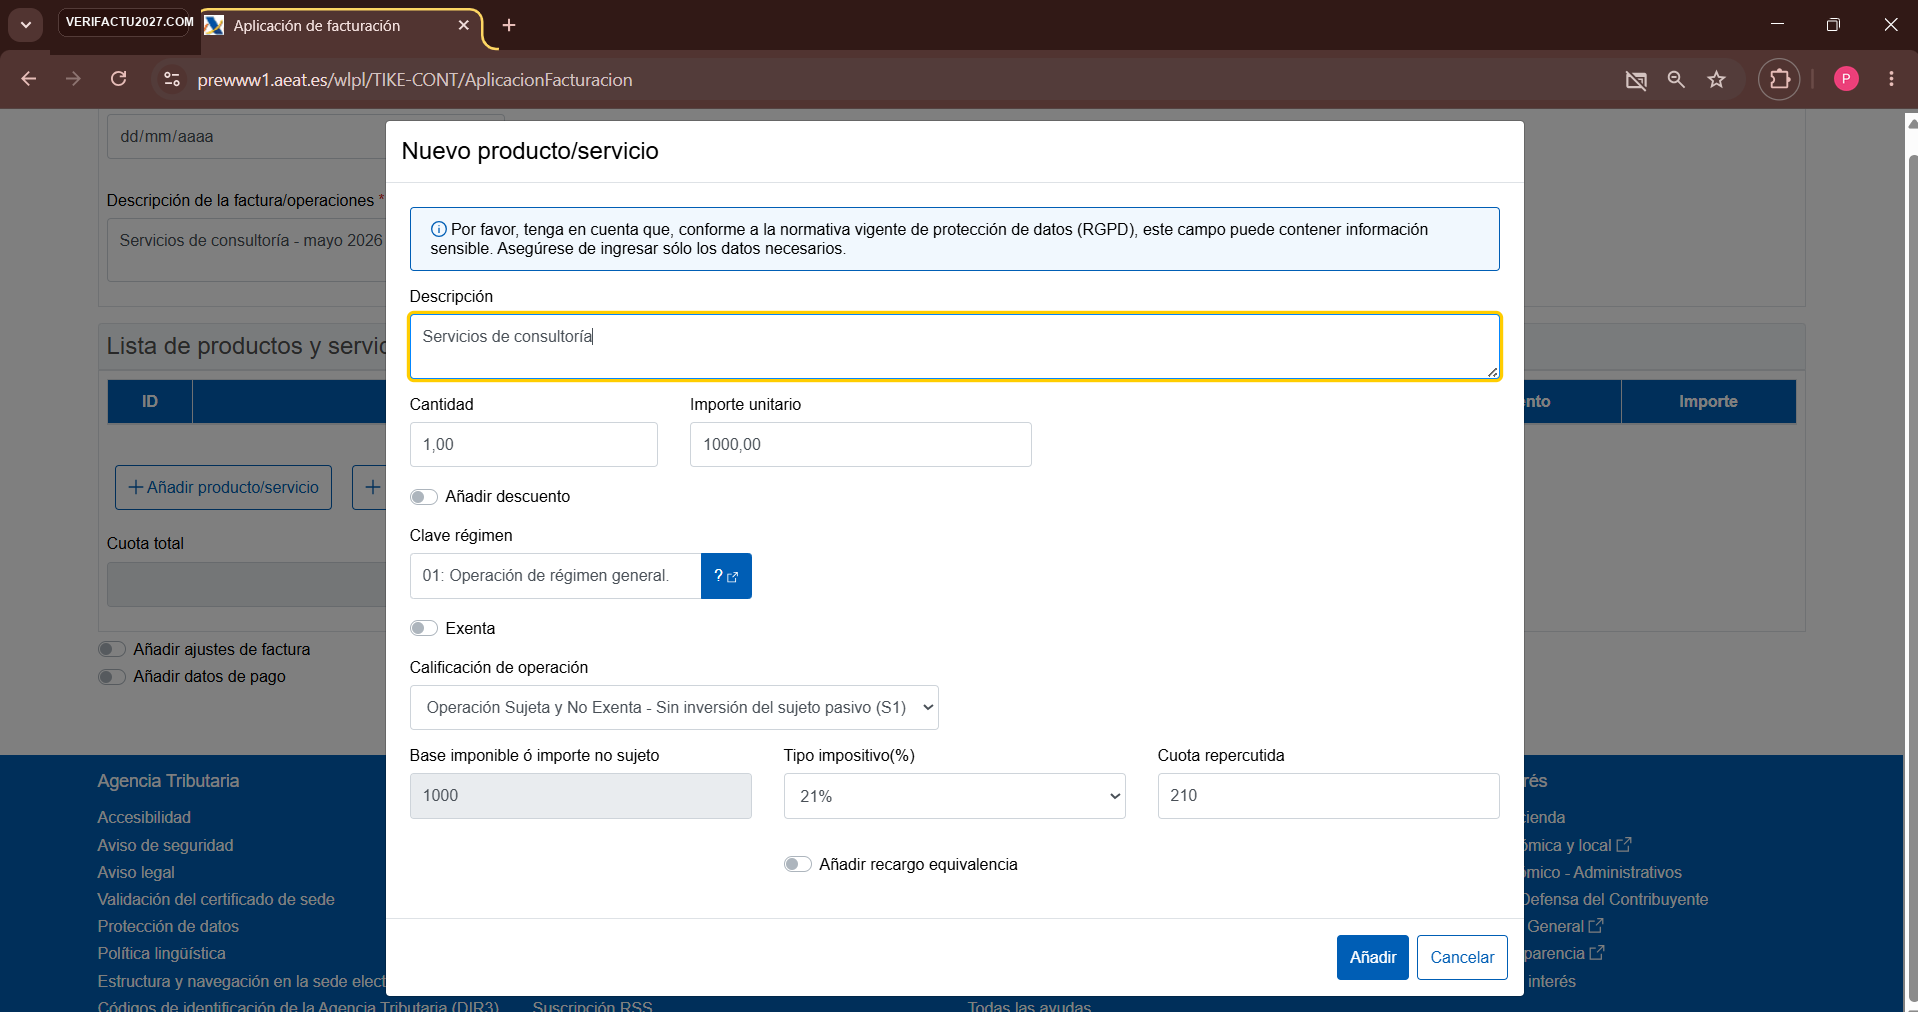
Task: Click the Descripción text area
Action: (955, 347)
